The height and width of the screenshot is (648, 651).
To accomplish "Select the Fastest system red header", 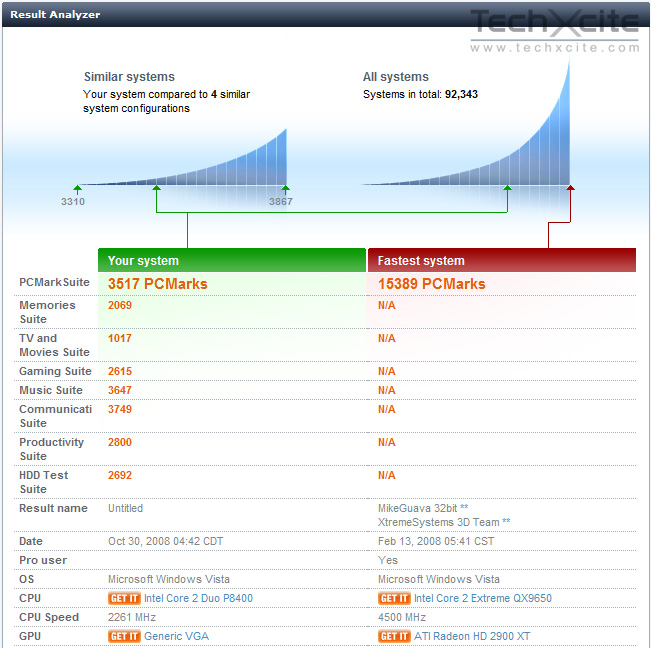I will coord(502,260).
